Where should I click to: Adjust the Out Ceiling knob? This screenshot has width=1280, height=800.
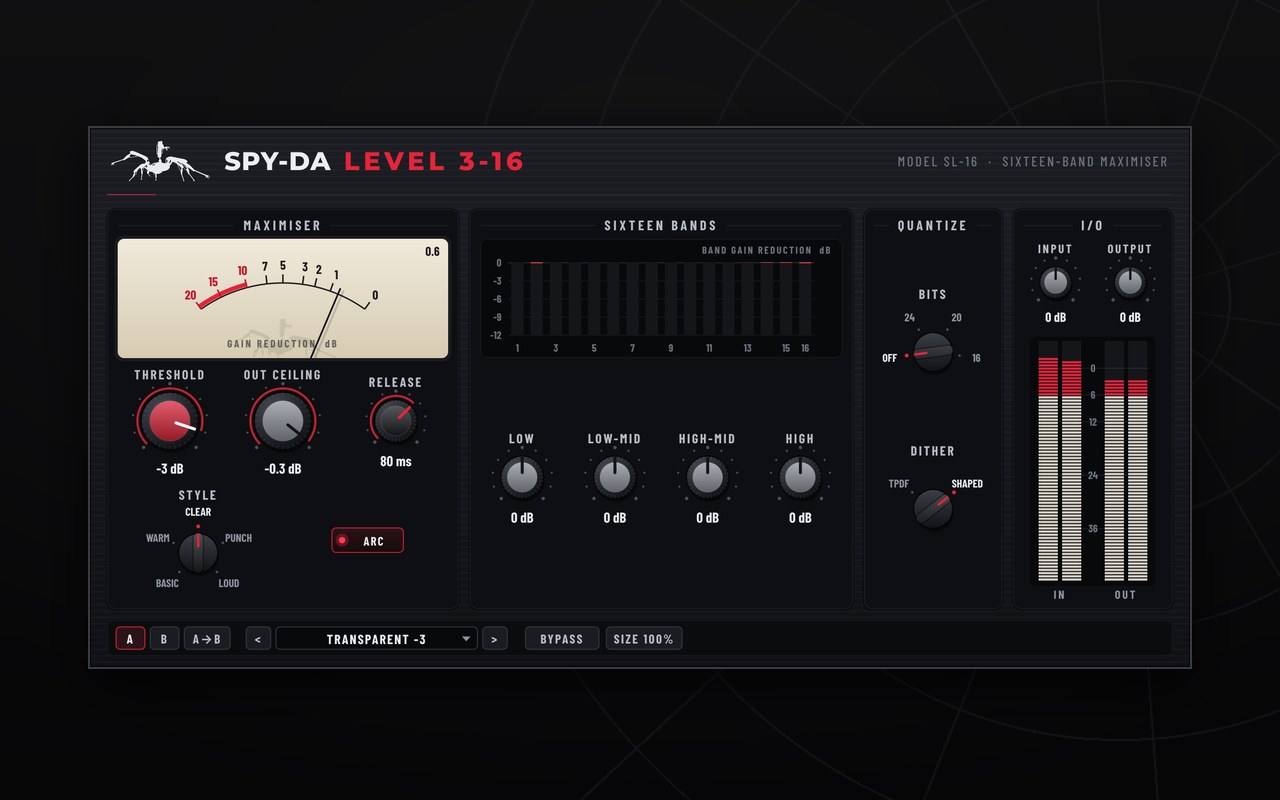(282, 419)
